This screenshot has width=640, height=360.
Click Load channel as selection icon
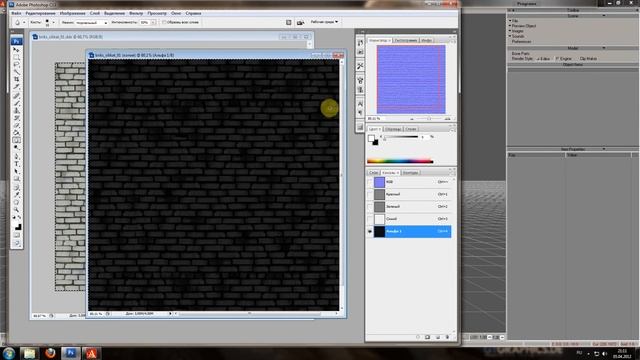[x=418, y=337]
